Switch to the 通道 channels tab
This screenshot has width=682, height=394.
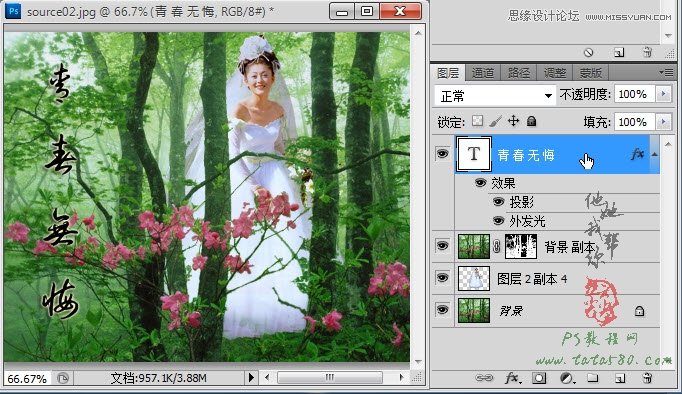coord(483,73)
